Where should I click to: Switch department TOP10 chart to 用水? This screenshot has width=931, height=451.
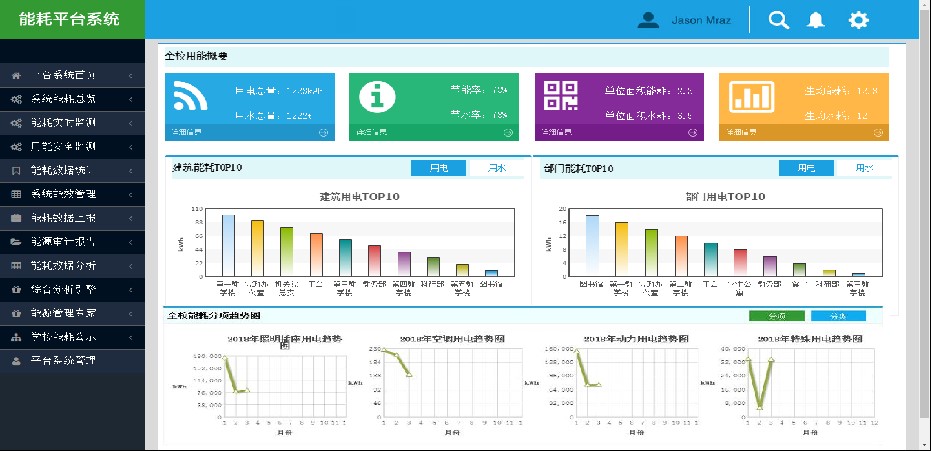click(x=863, y=168)
